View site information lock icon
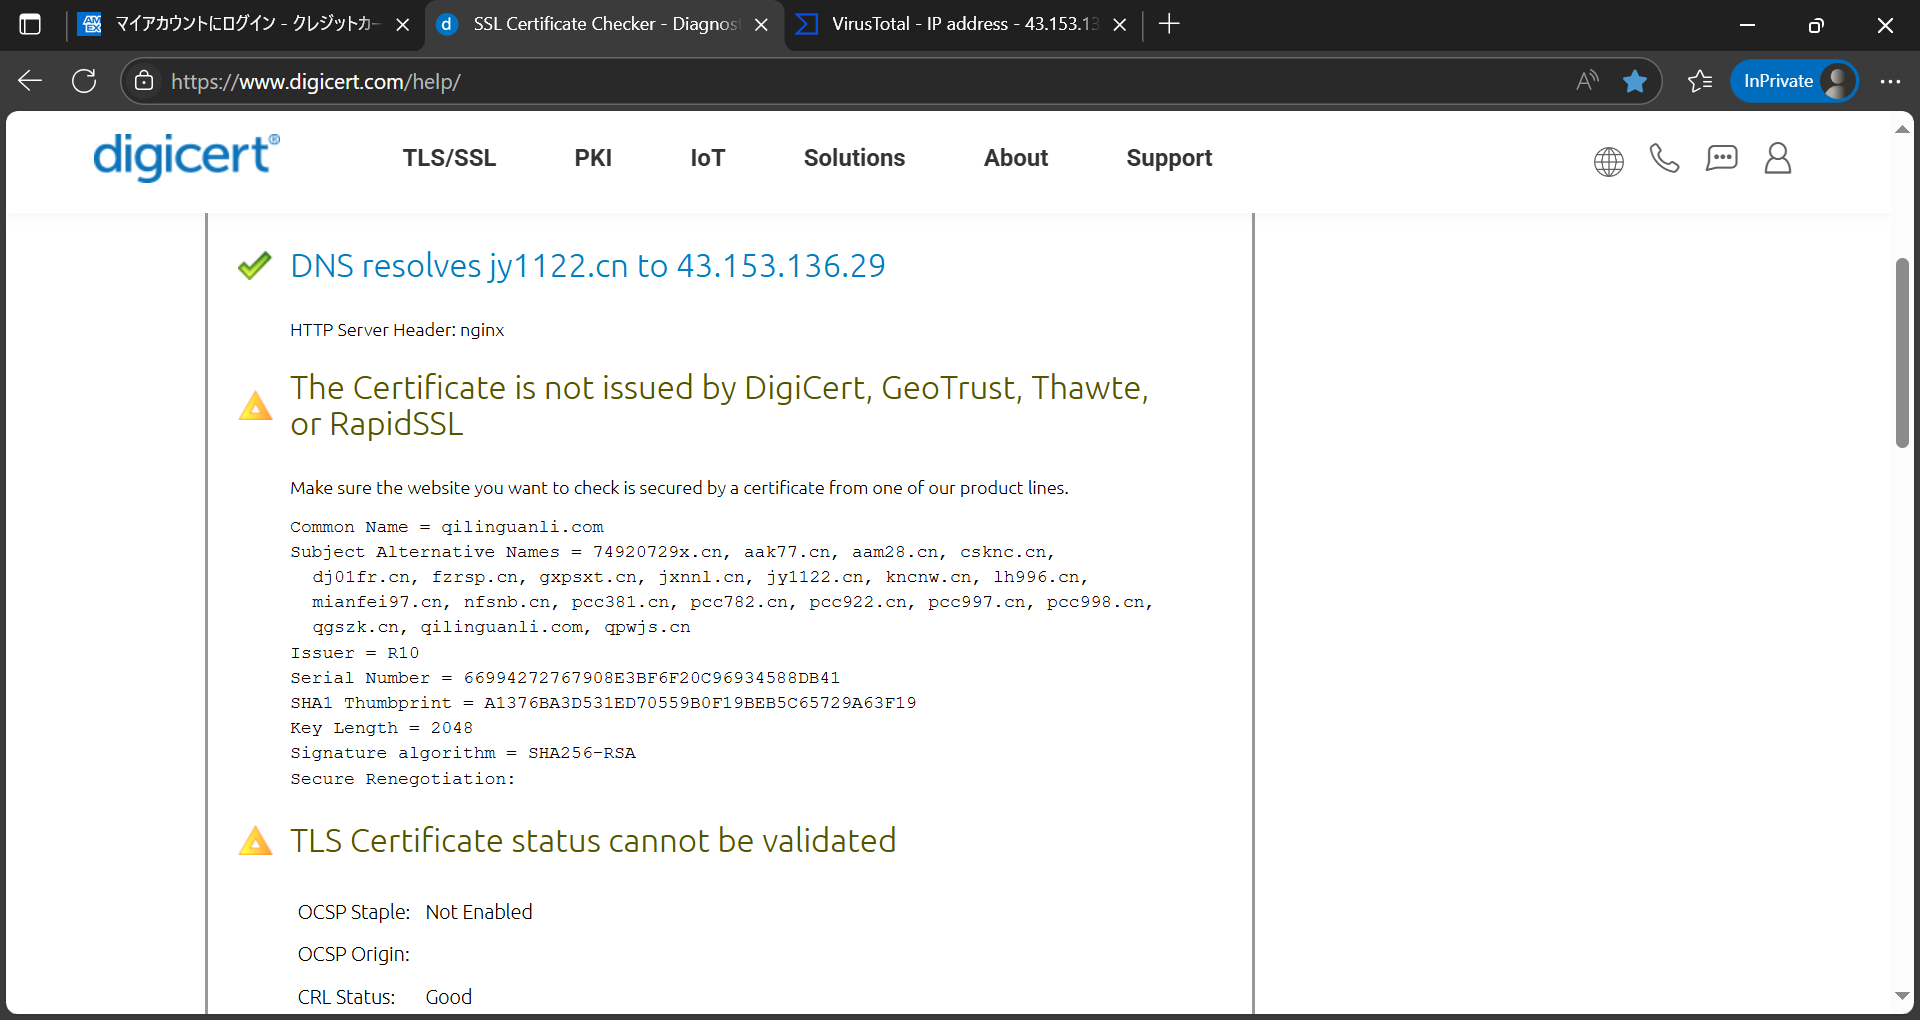The image size is (1920, 1020). [144, 81]
